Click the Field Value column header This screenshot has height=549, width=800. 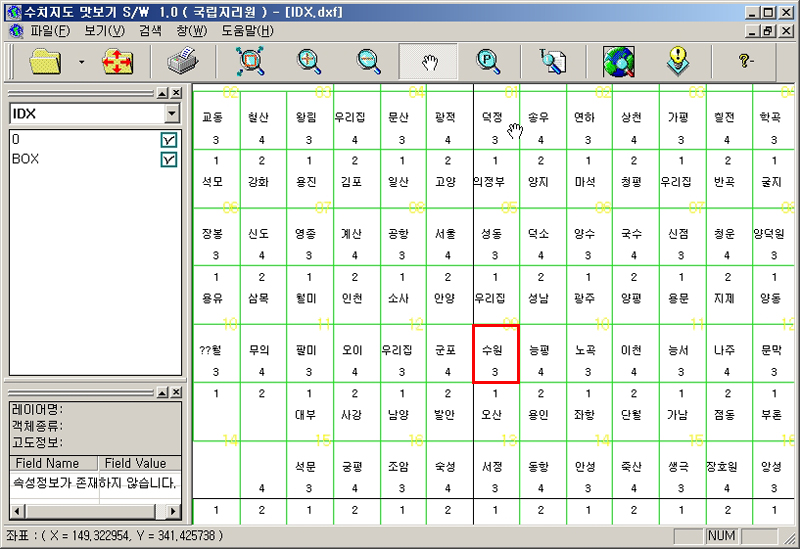(x=140, y=463)
